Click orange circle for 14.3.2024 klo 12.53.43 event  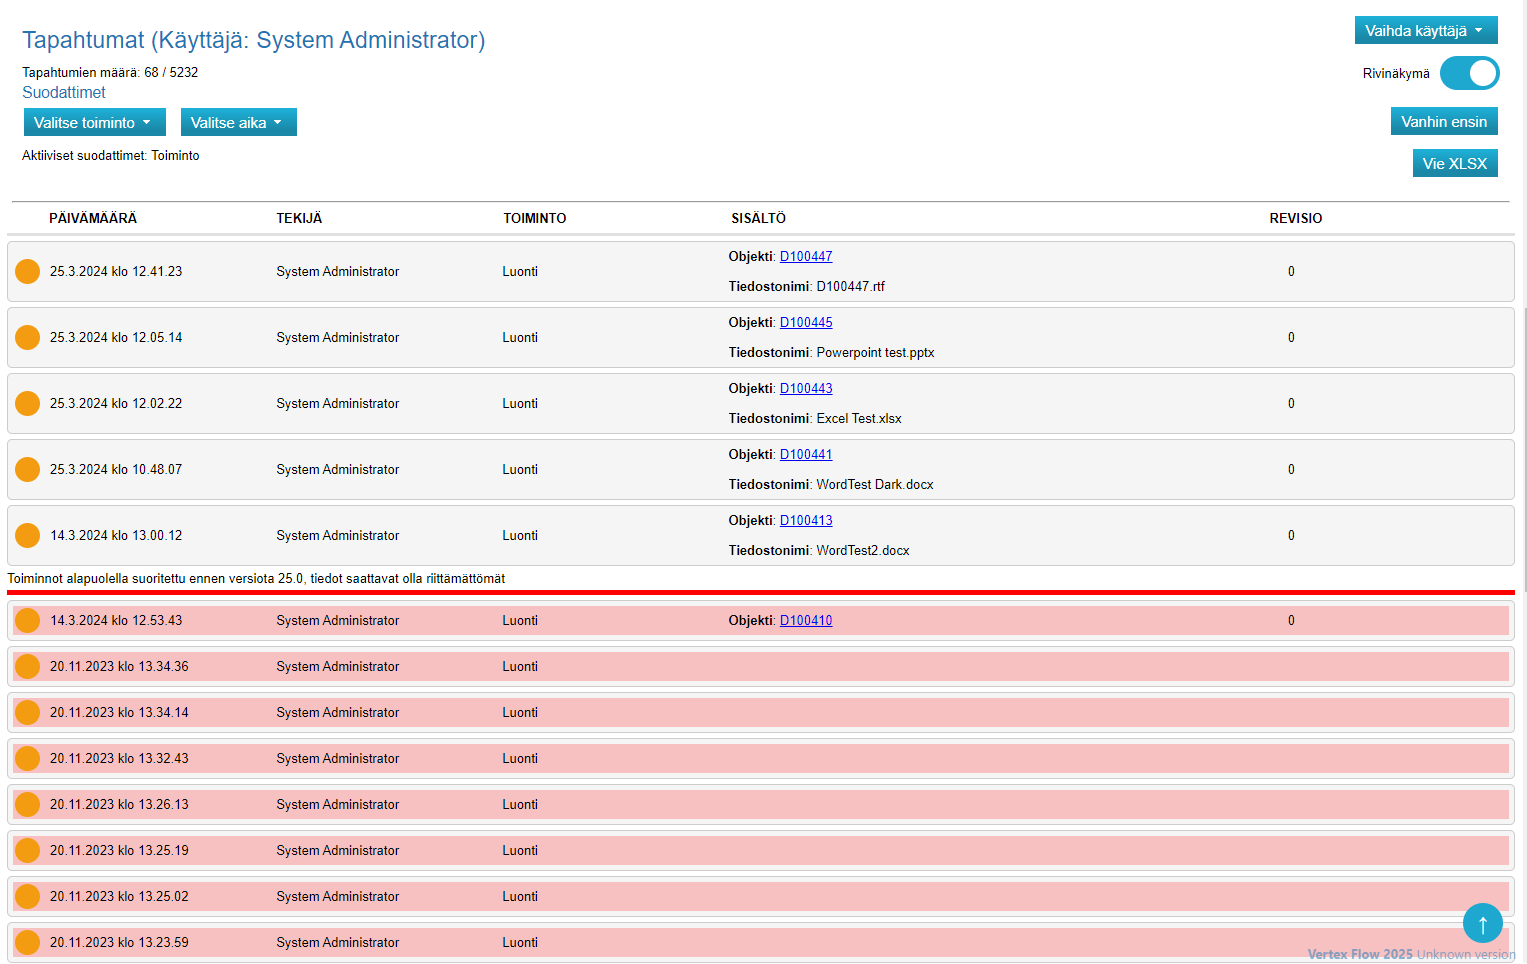(28, 620)
